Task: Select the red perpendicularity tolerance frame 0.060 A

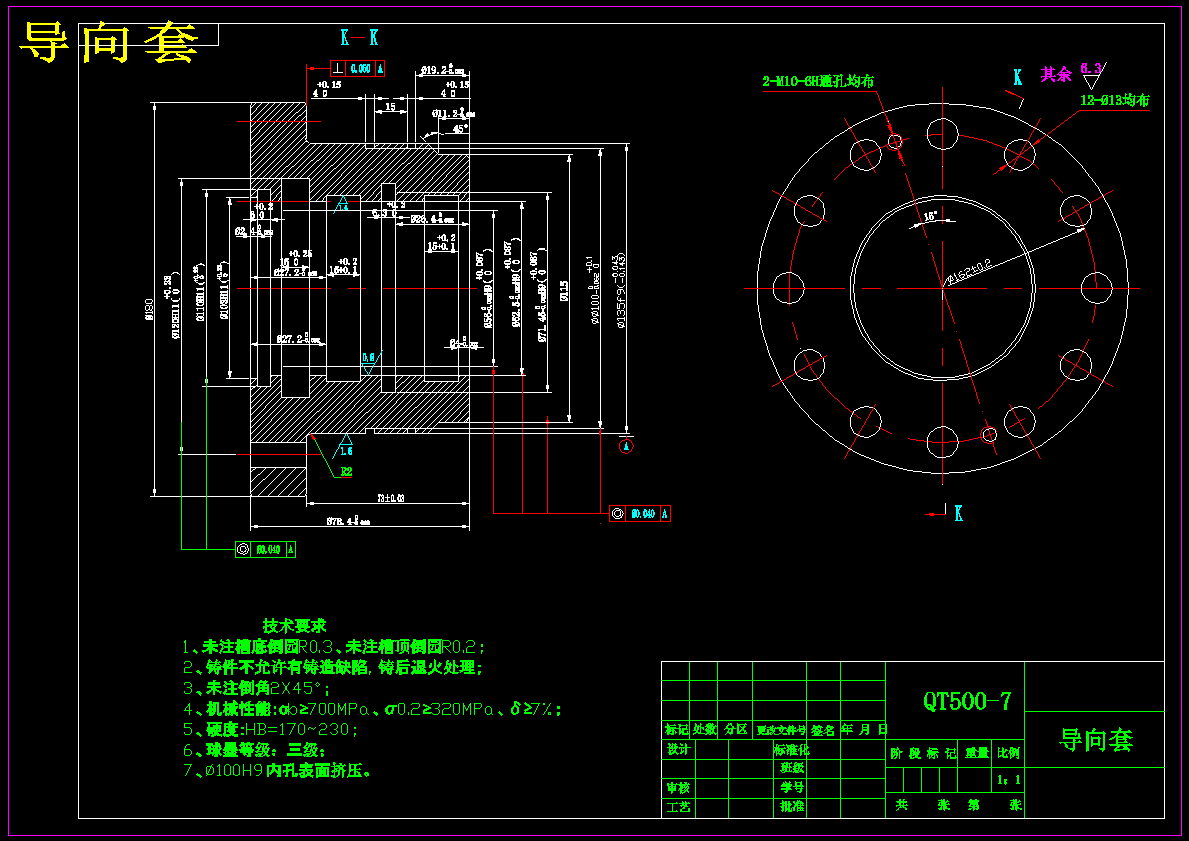Action: tap(357, 68)
